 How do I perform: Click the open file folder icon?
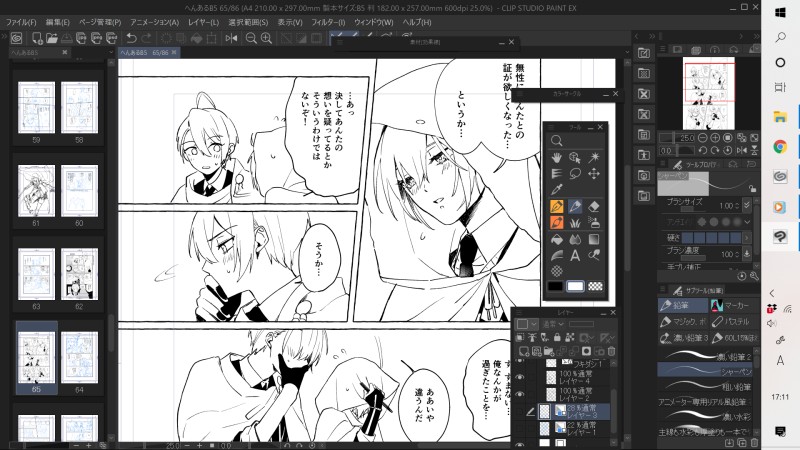[x=52, y=38]
